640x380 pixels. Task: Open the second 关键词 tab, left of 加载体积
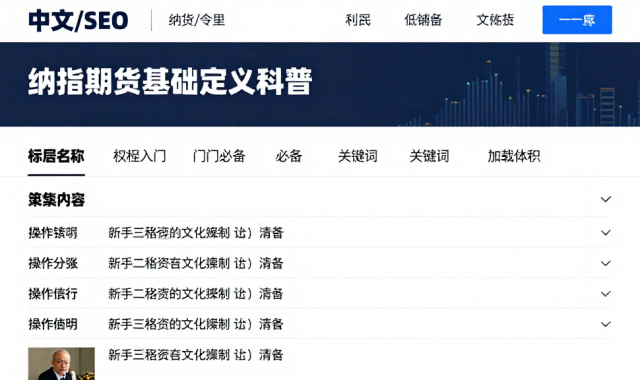429,156
